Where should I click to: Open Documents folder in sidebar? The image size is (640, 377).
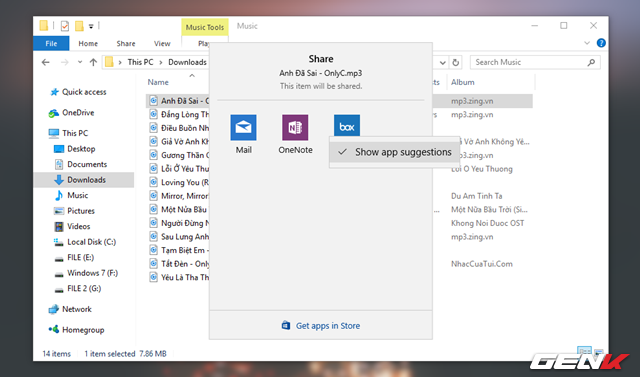click(x=81, y=164)
